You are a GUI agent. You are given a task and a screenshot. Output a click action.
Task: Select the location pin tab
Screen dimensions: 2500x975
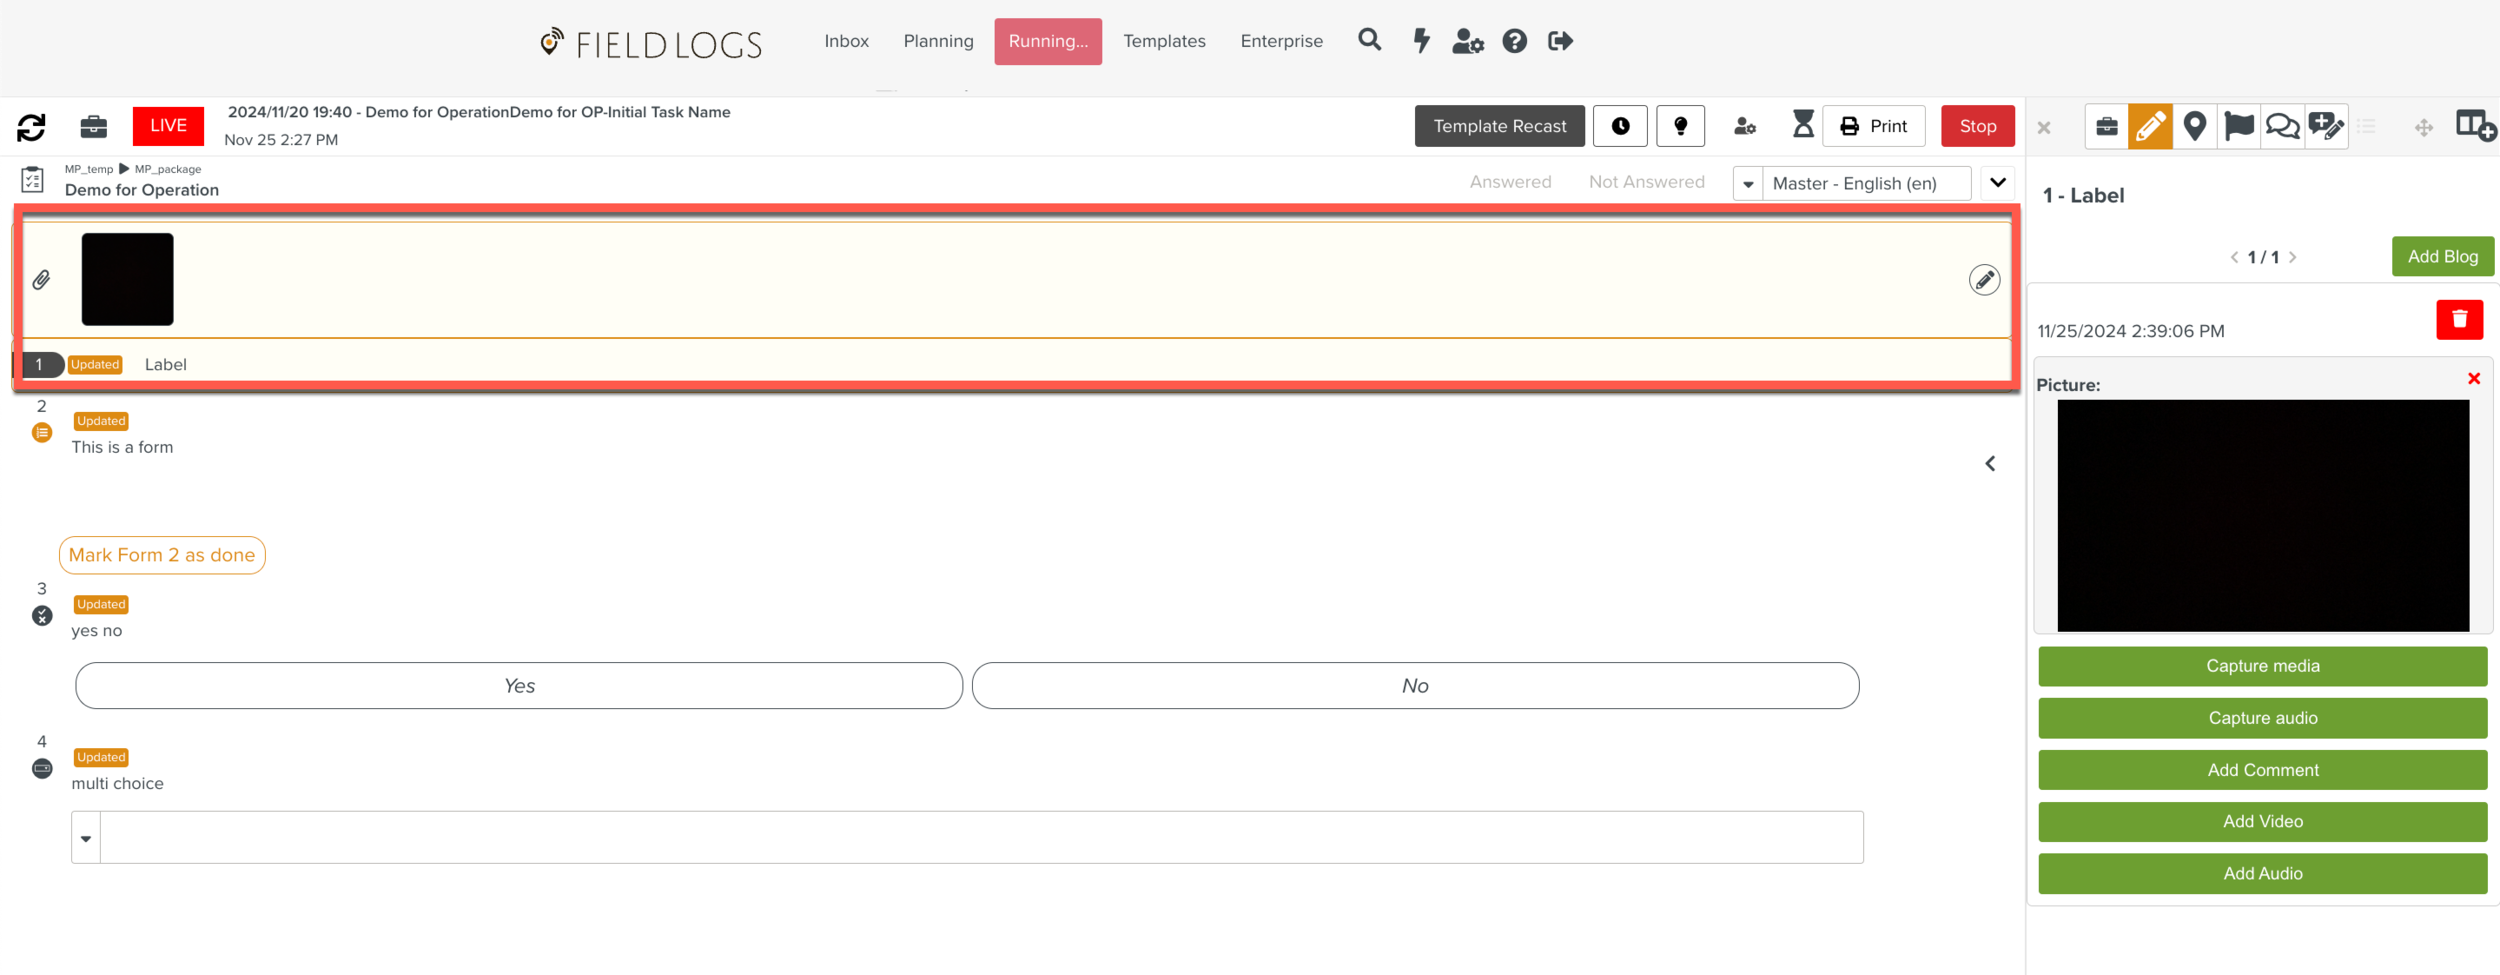coord(2194,126)
